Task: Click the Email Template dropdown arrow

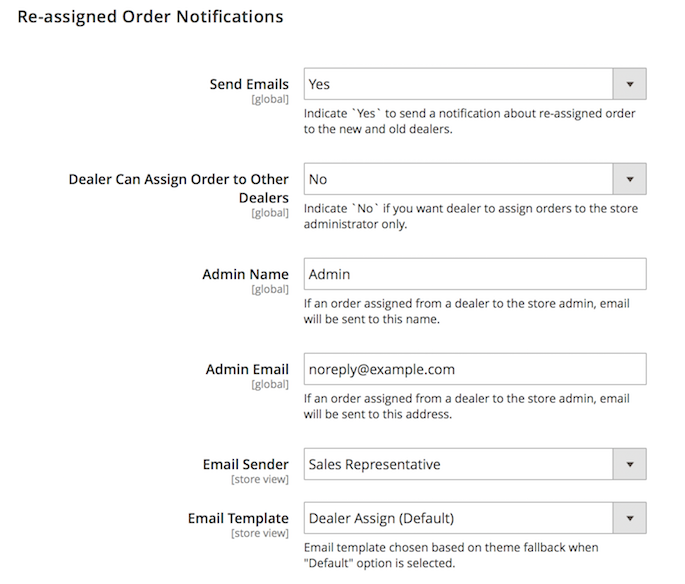Action: point(629,518)
